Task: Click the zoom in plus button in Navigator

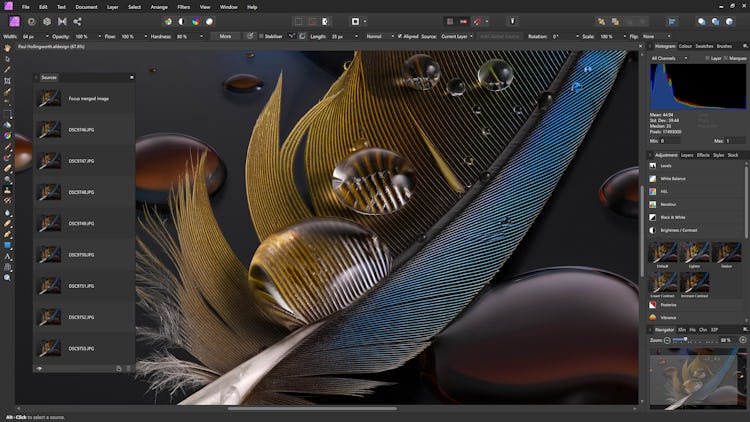Action: (742, 340)
